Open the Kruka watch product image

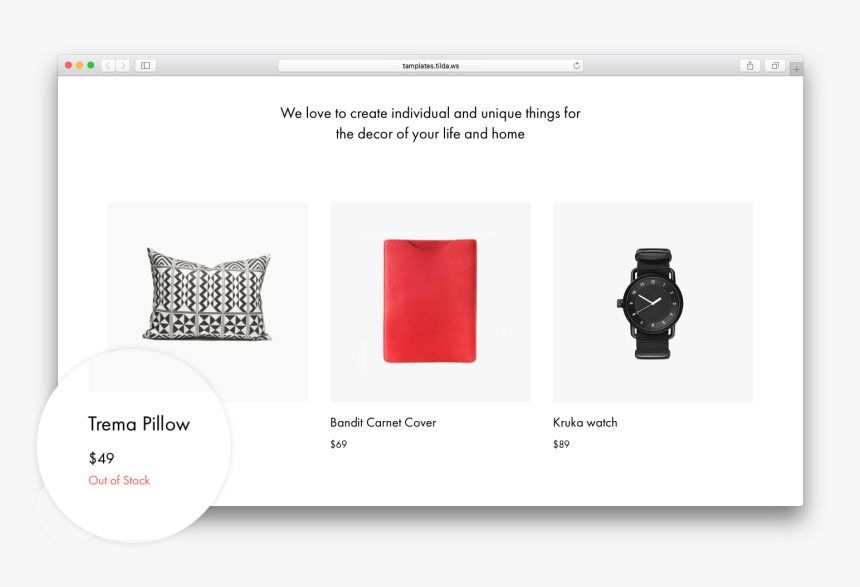[653, 302]
